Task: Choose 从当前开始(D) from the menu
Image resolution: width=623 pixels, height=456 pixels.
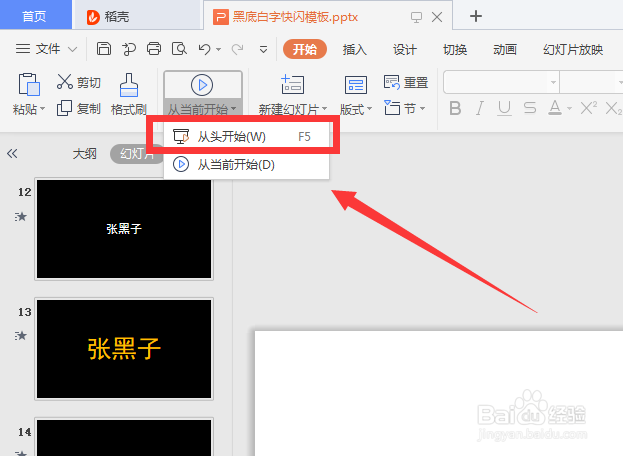Action: click(x=246, y=164)
